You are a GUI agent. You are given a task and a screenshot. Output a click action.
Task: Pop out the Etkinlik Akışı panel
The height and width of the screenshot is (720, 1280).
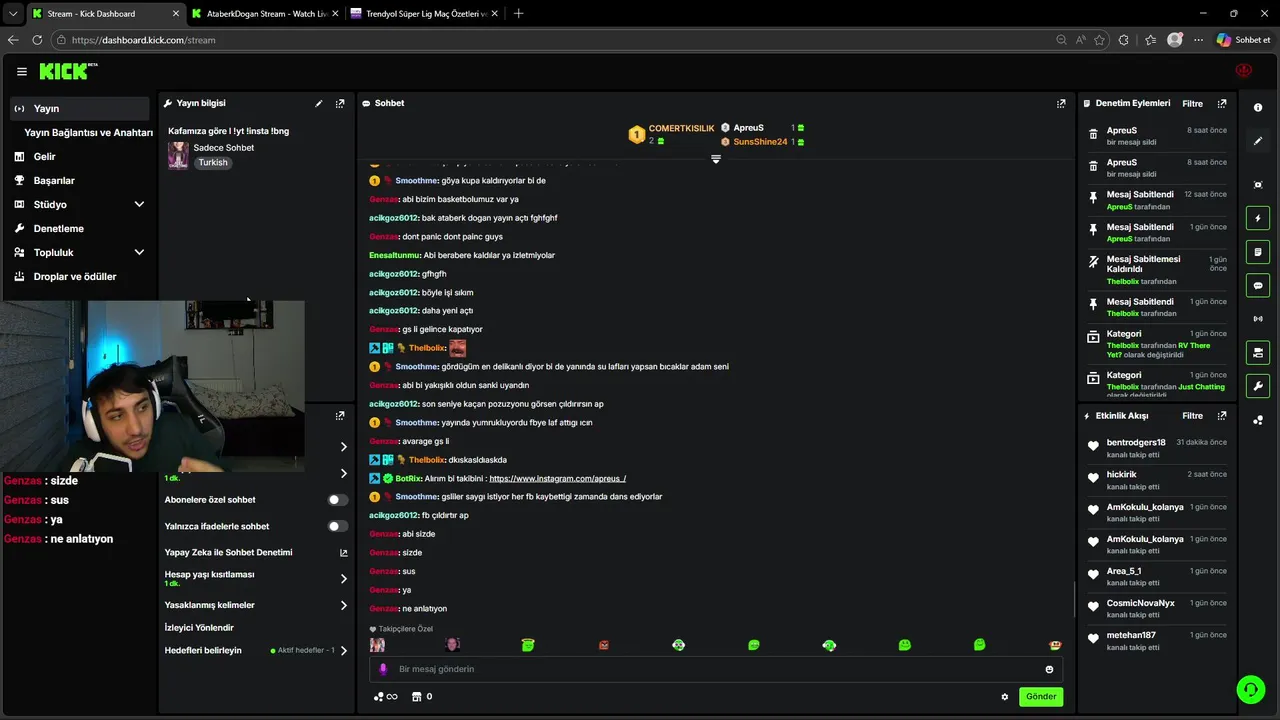pyautogui.click(x=1222, y=415)
